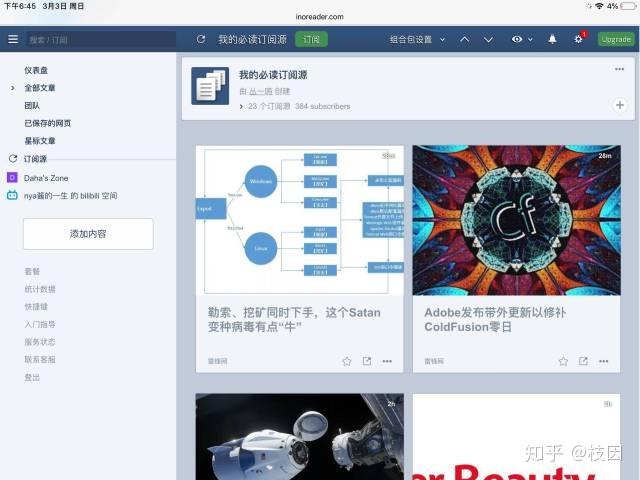The height and width of the screenshot is (480, 640).
Task: Click the bilibili feed icon
Action: tap(12, 196)
